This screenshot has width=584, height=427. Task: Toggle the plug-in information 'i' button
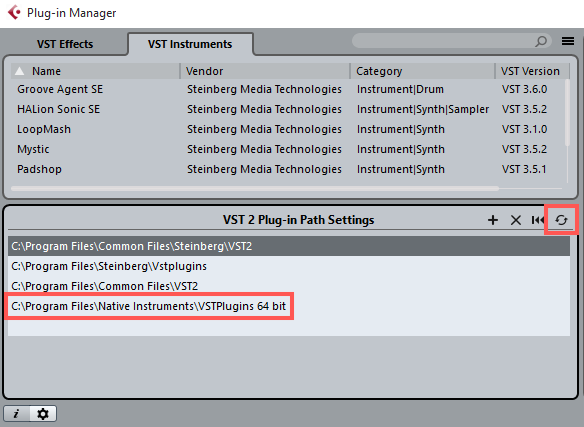pos(16,414)
